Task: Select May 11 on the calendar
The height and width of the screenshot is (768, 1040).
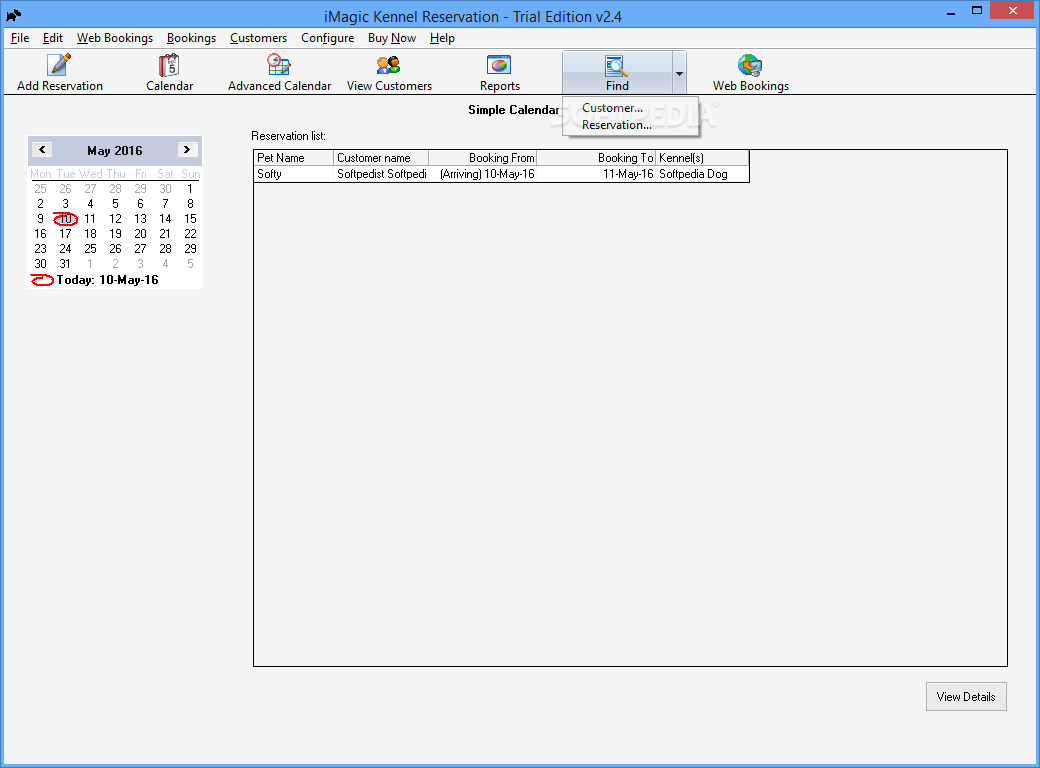Action: tap(90, 219)
